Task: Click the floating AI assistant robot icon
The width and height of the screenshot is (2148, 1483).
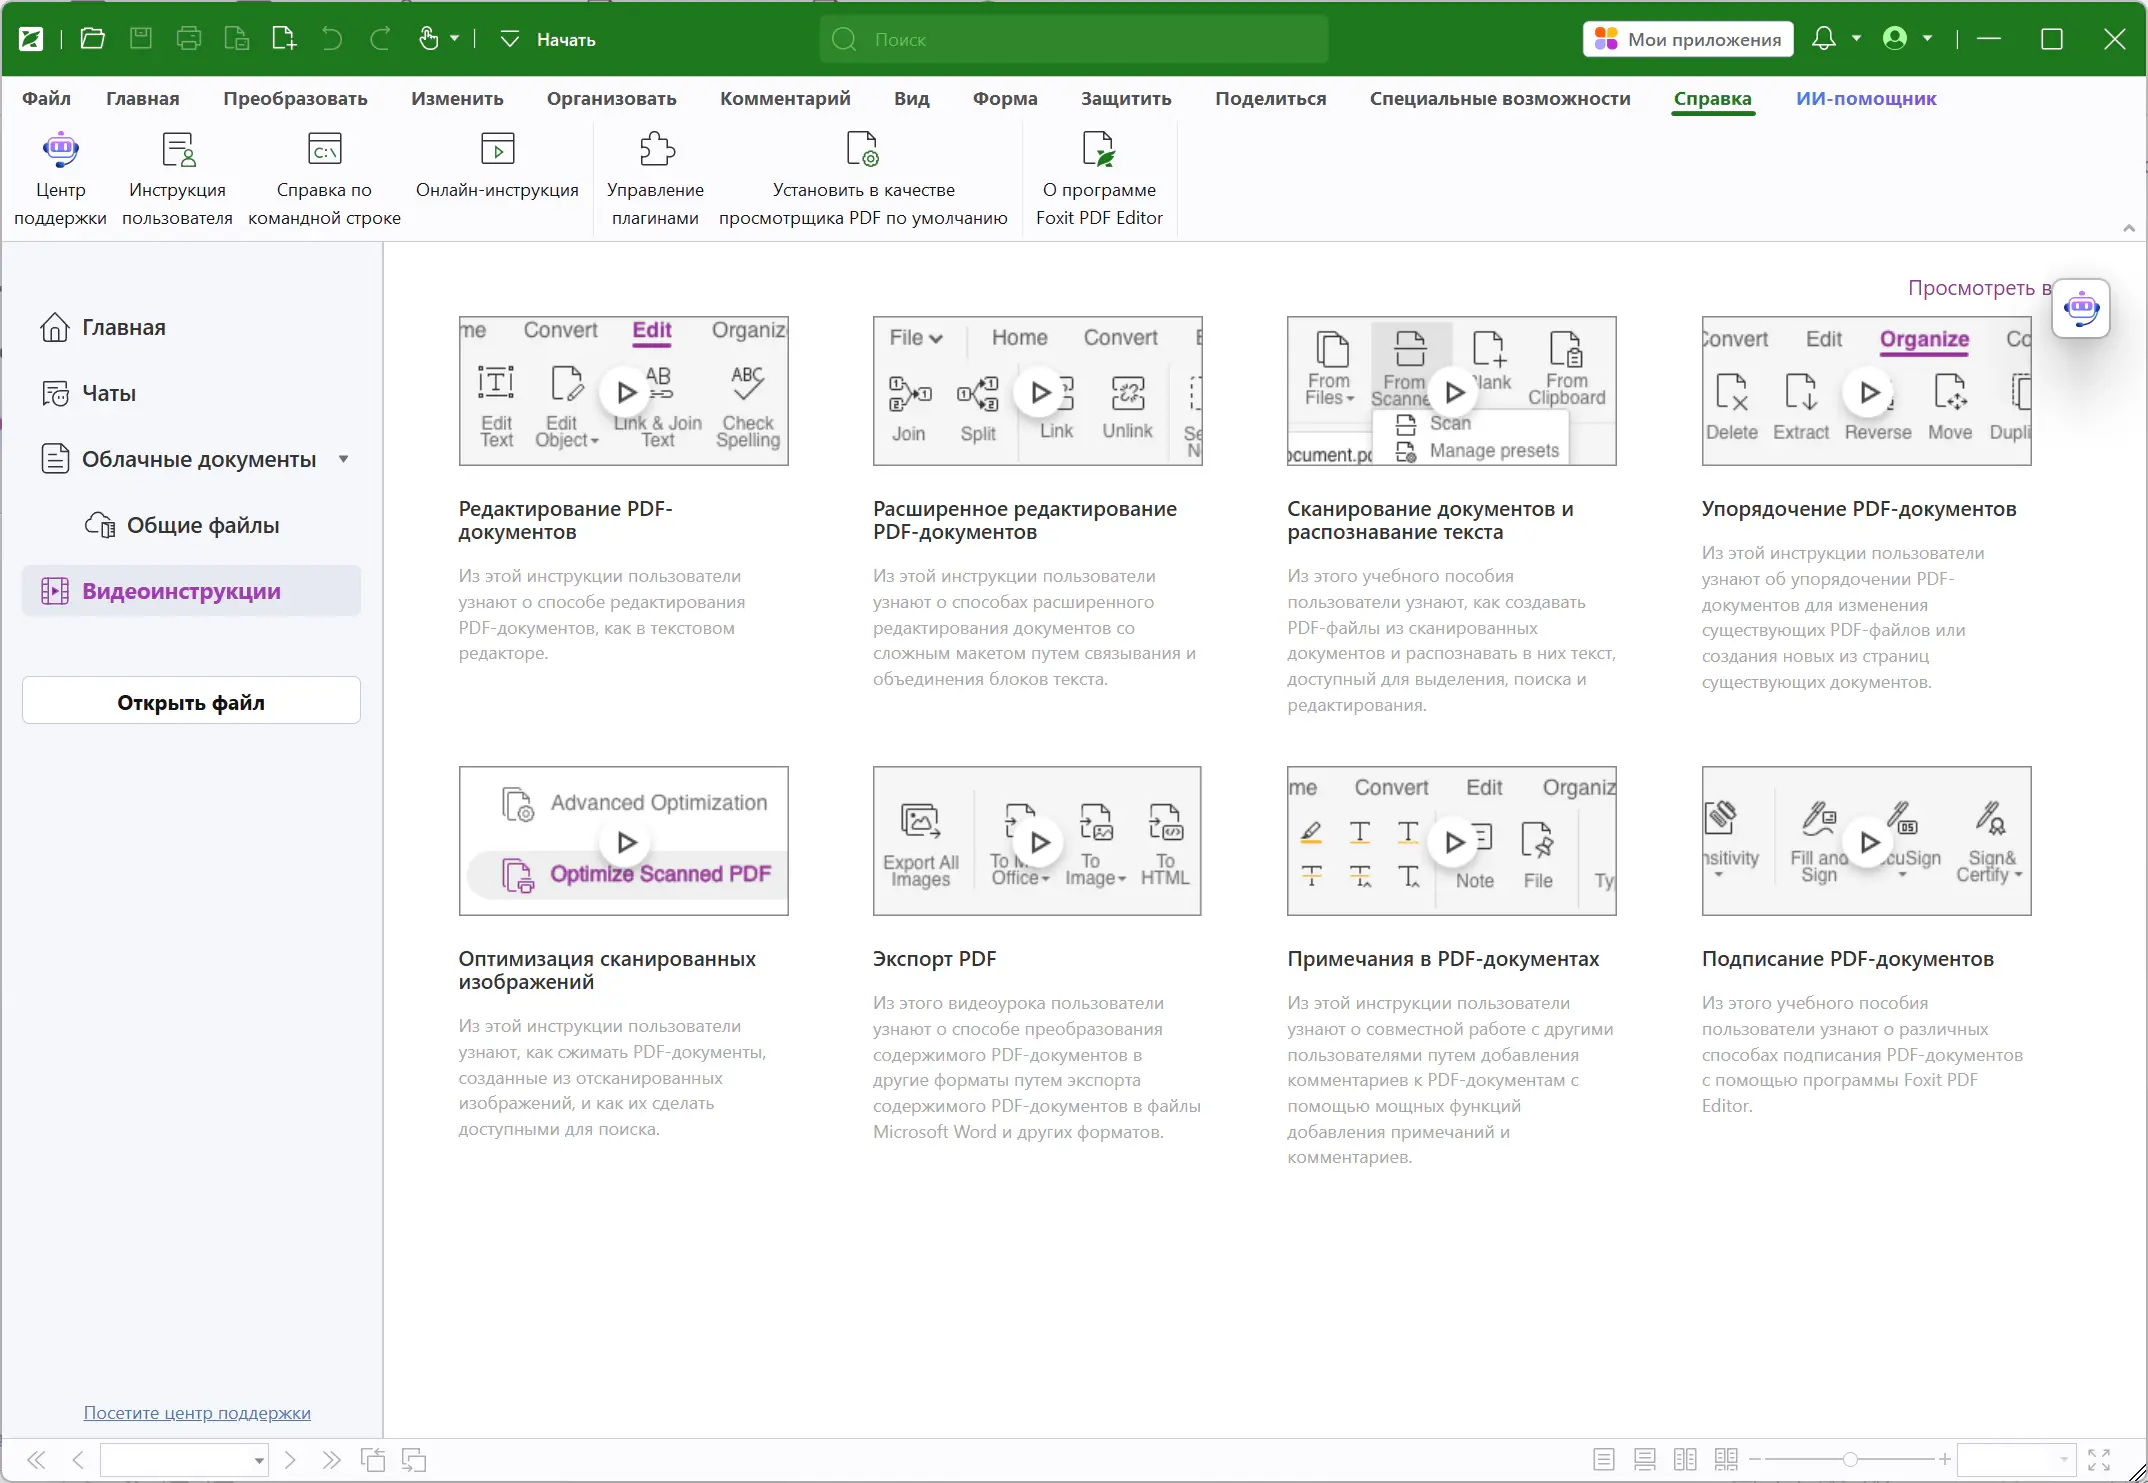Action: [x=2081, y=308]
